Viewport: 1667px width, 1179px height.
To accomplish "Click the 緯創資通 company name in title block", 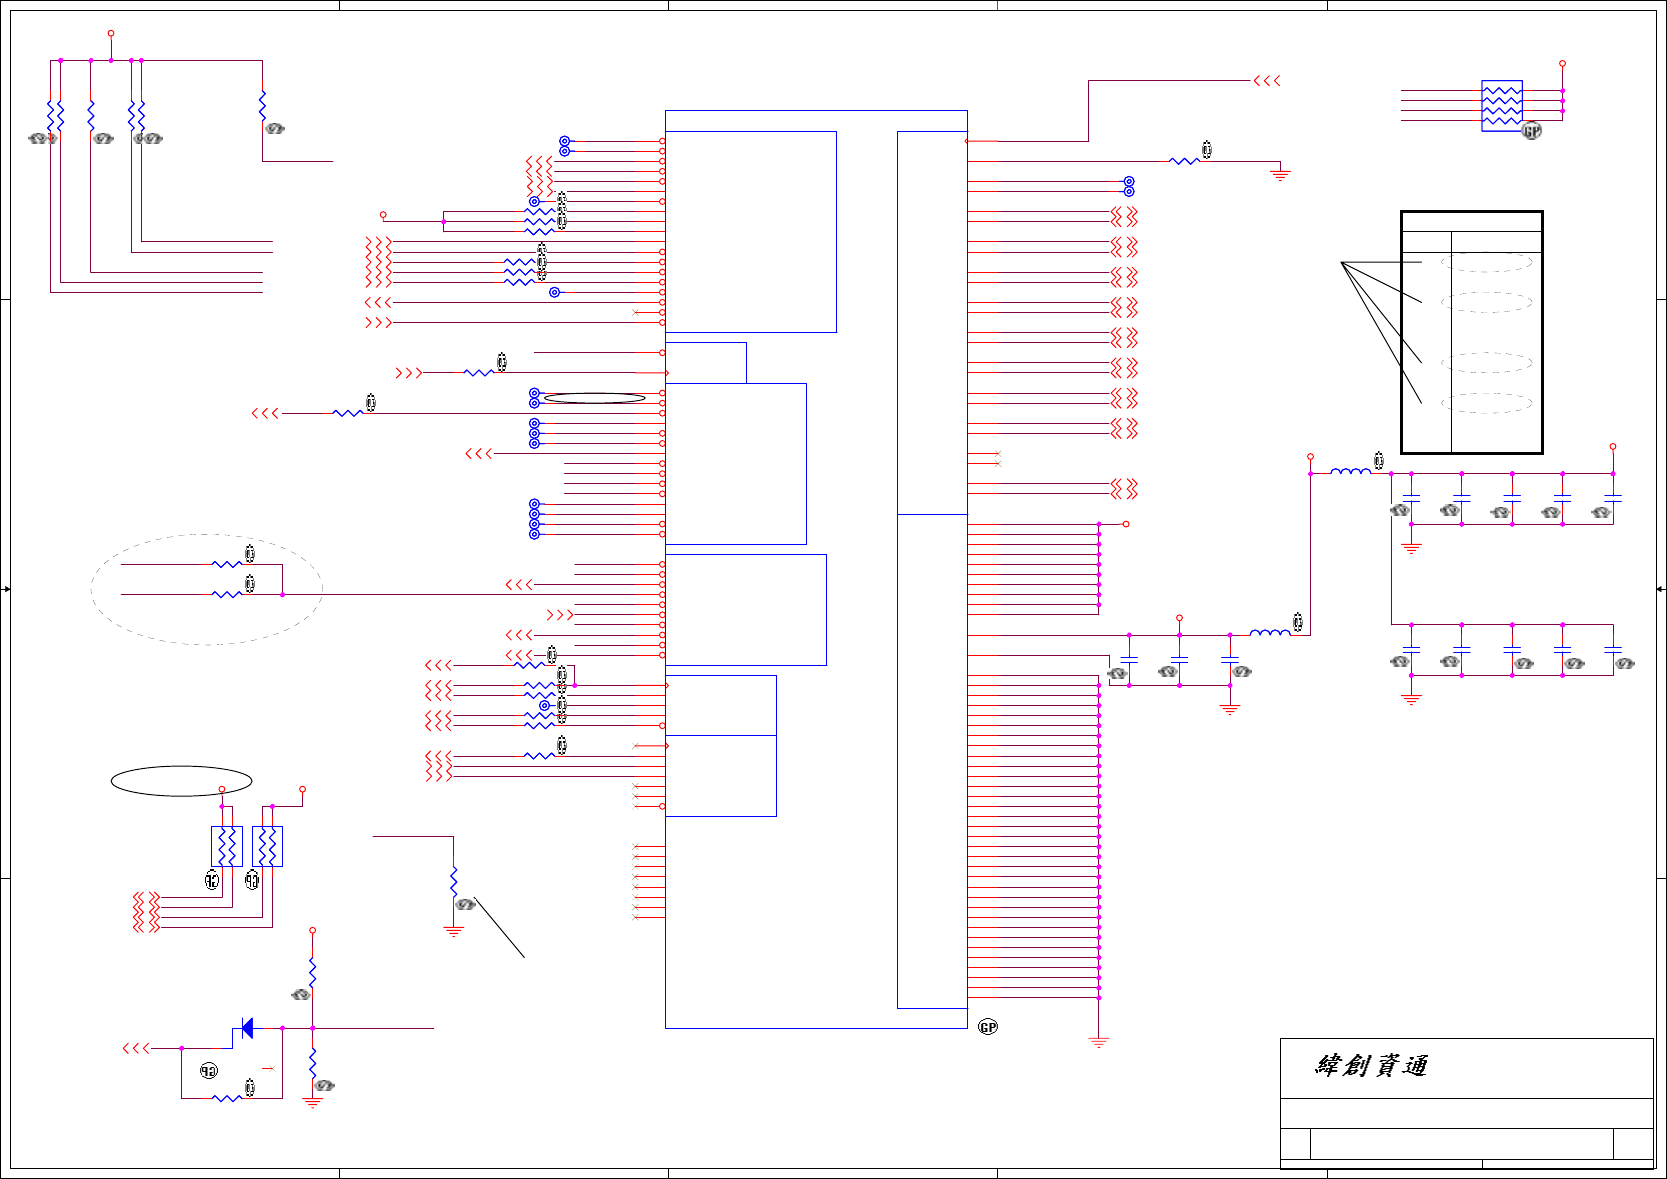I will (x=1371, y=1065).
